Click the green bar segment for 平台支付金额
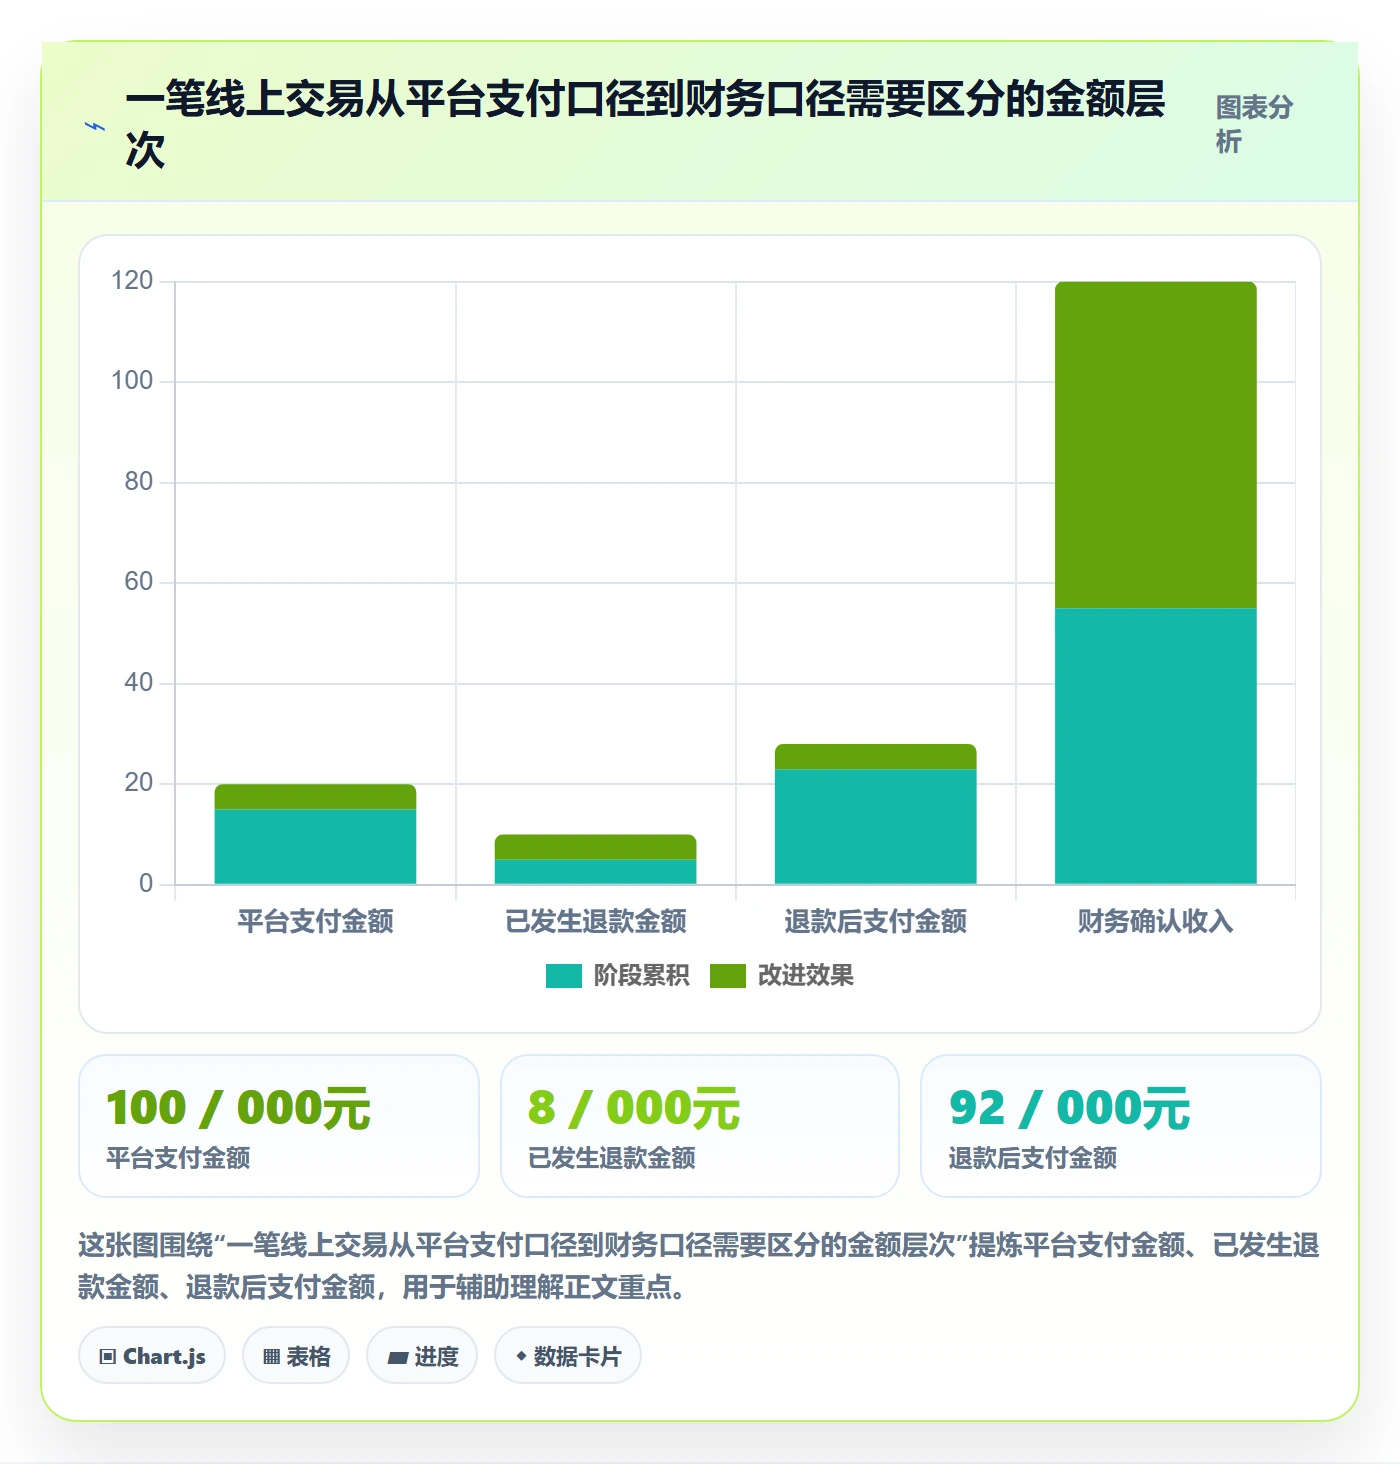 click(x=315, y=797)
